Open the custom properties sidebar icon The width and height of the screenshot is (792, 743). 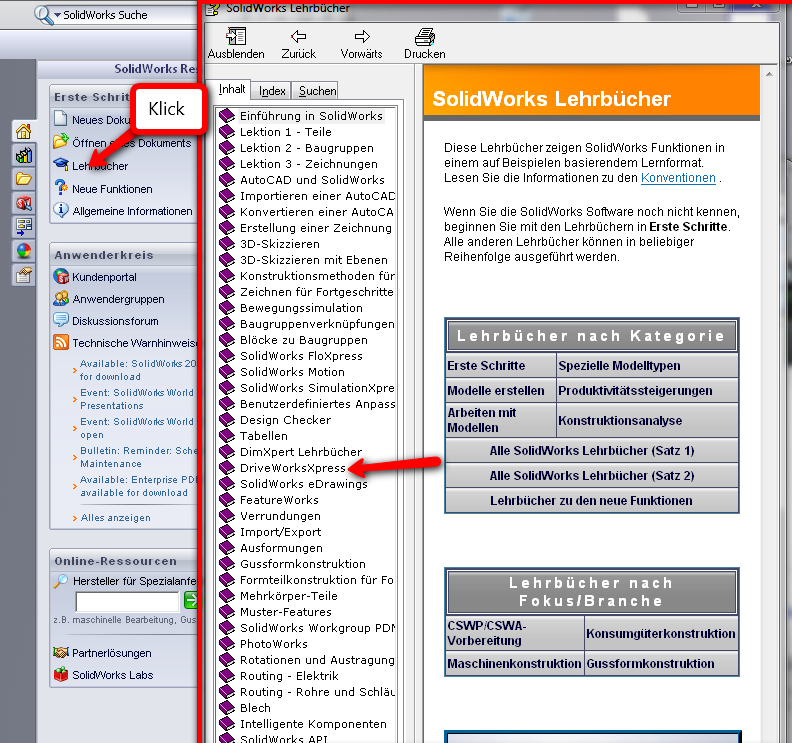pos(23,275)
